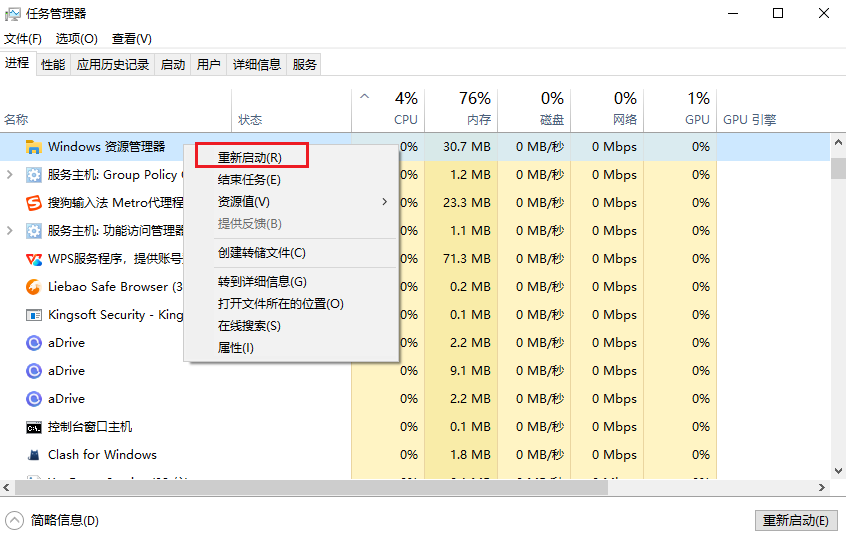846x533 pixels.
Task: Sort by the 网络 column header
Action: 607,110
